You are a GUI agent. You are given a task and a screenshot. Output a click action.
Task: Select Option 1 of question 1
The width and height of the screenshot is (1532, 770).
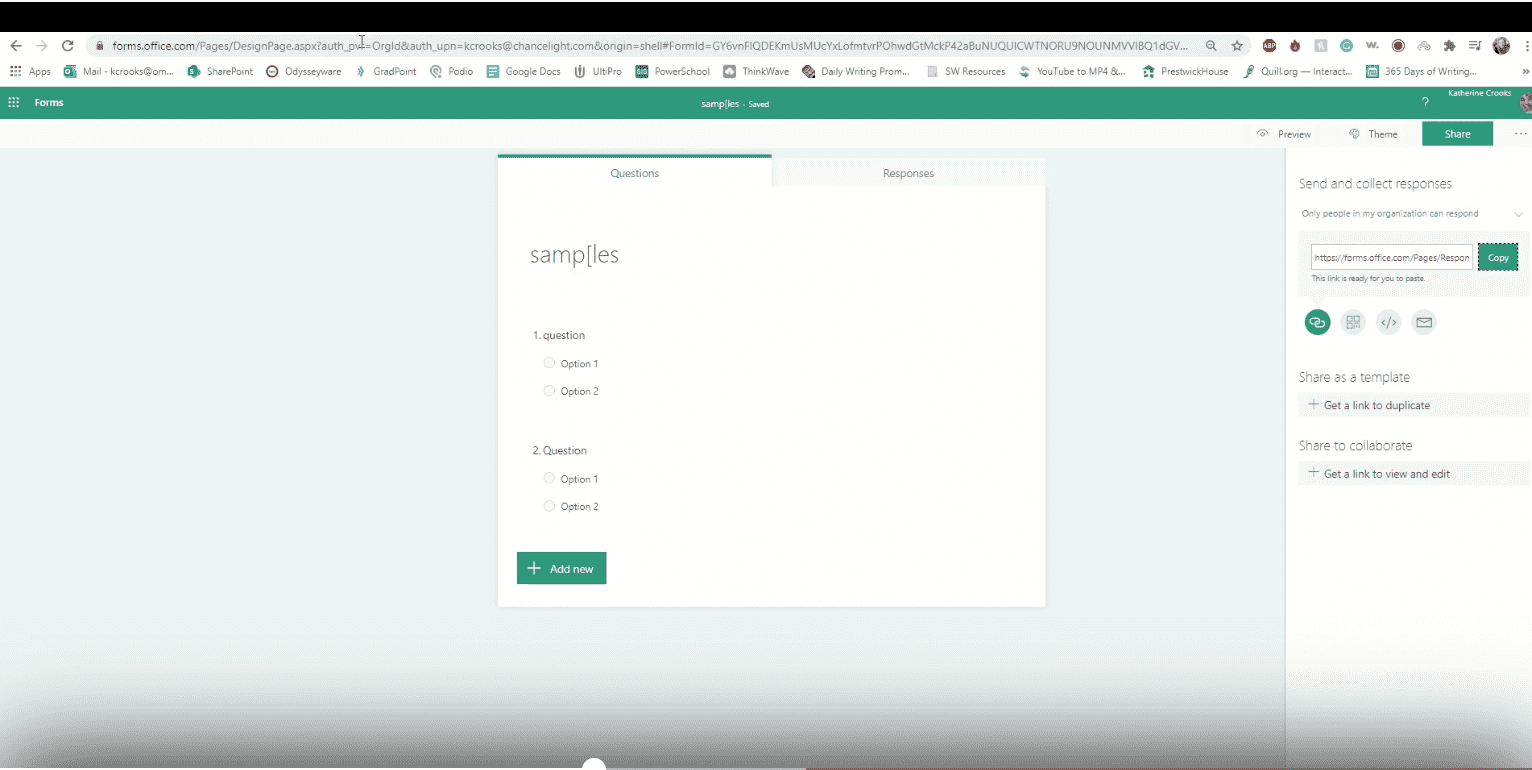549,362
